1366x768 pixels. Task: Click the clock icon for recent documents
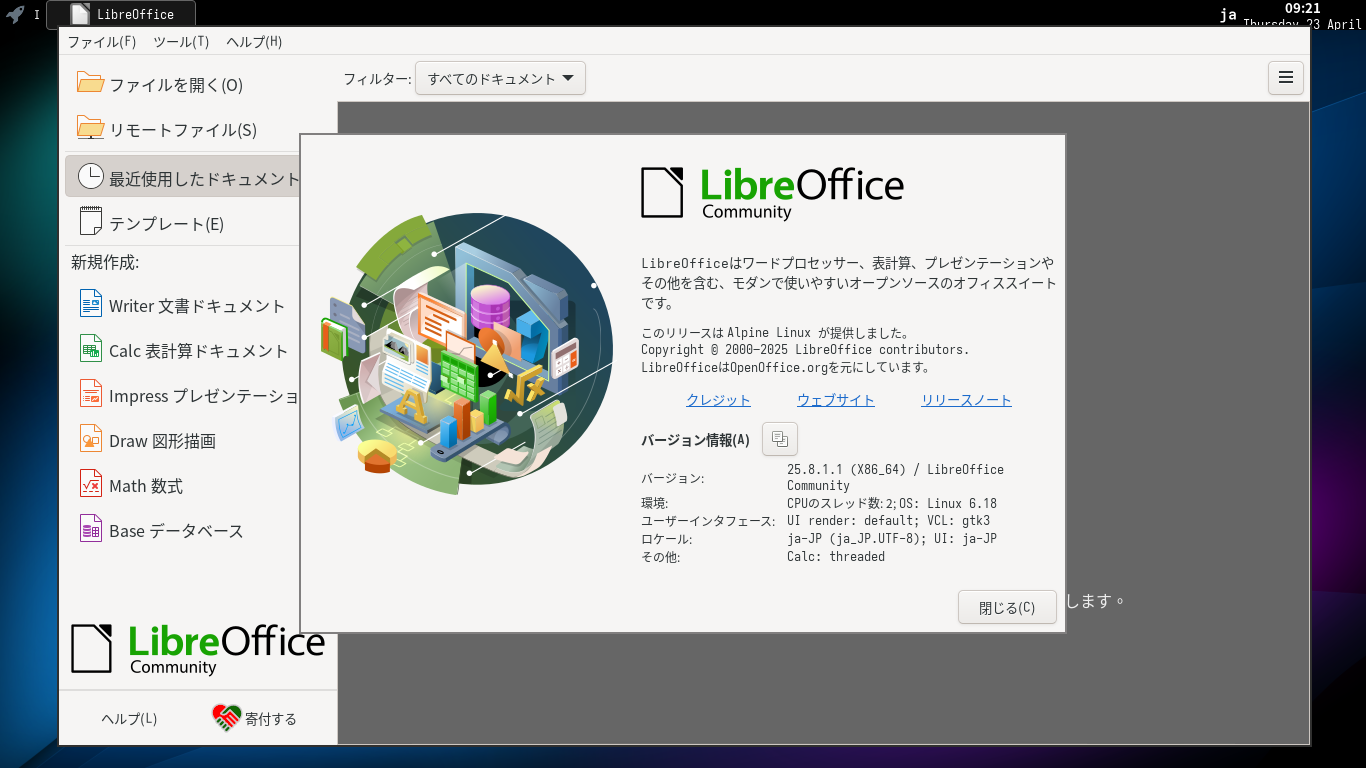[91, 177]
